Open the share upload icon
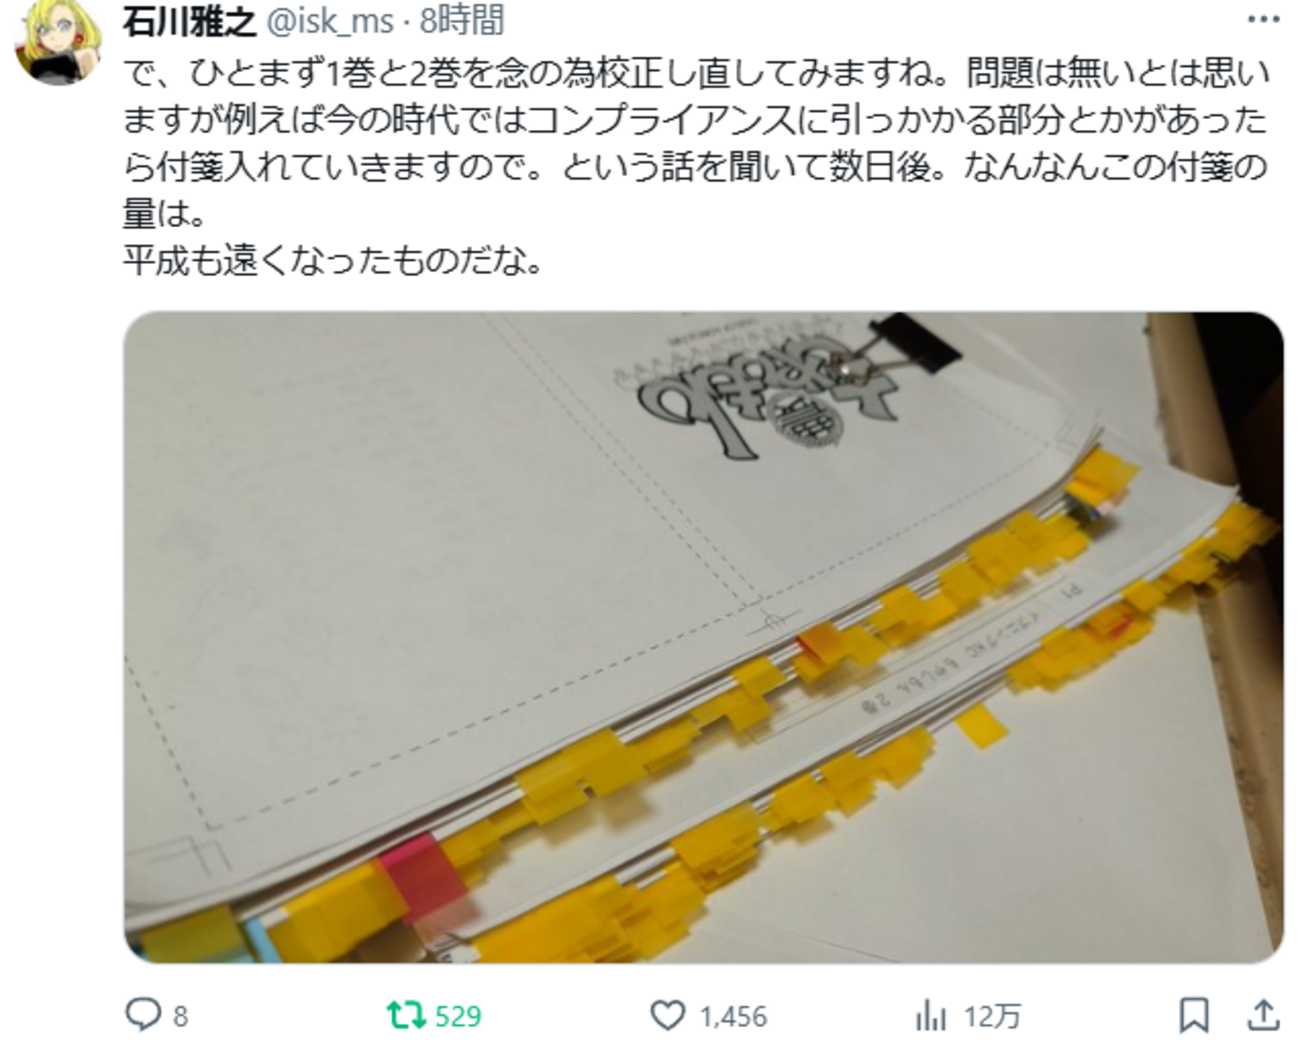The width and height of the screenshot is (1300, 1055). click(1264, 1015)
